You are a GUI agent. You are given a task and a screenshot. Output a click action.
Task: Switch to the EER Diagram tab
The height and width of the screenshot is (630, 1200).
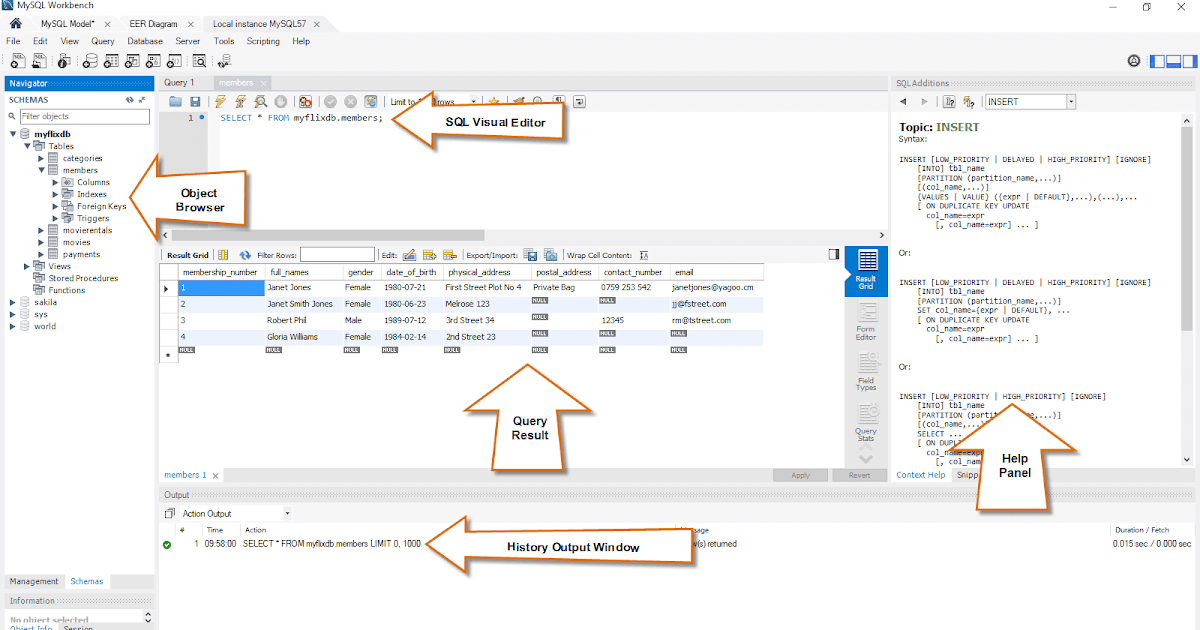coord(154,23)
